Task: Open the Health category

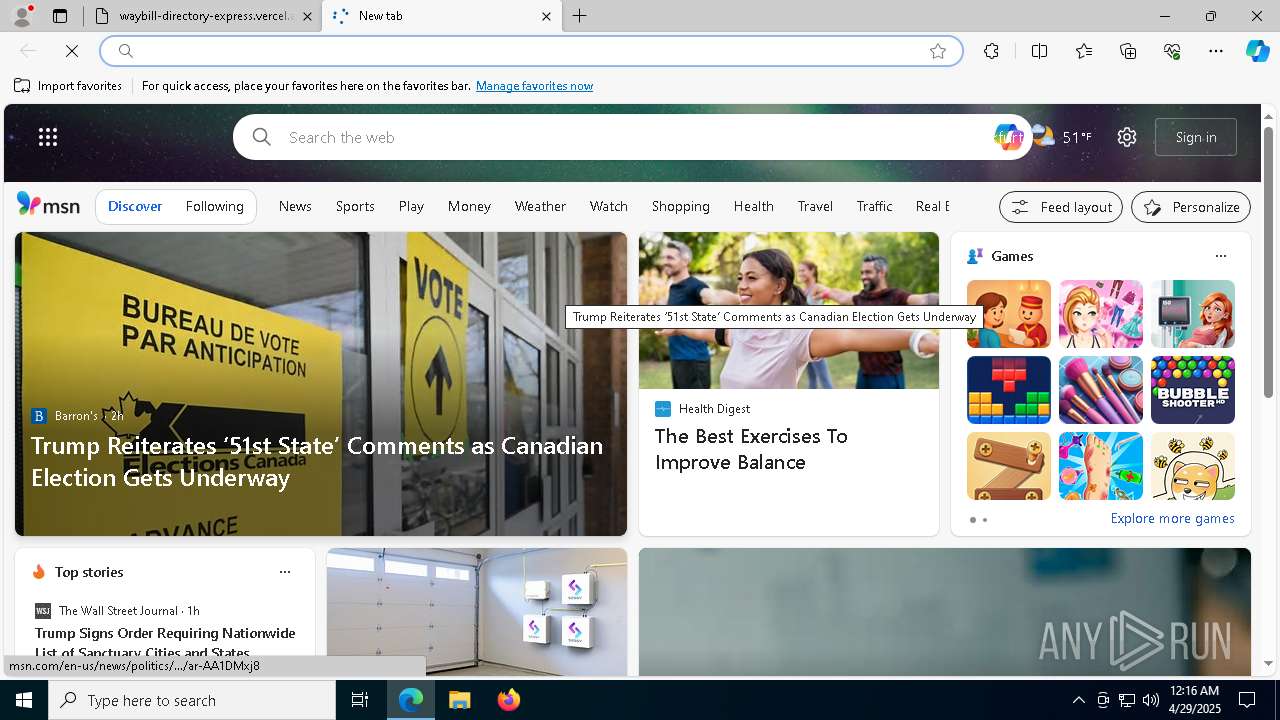Action: [x=754, y=206]
